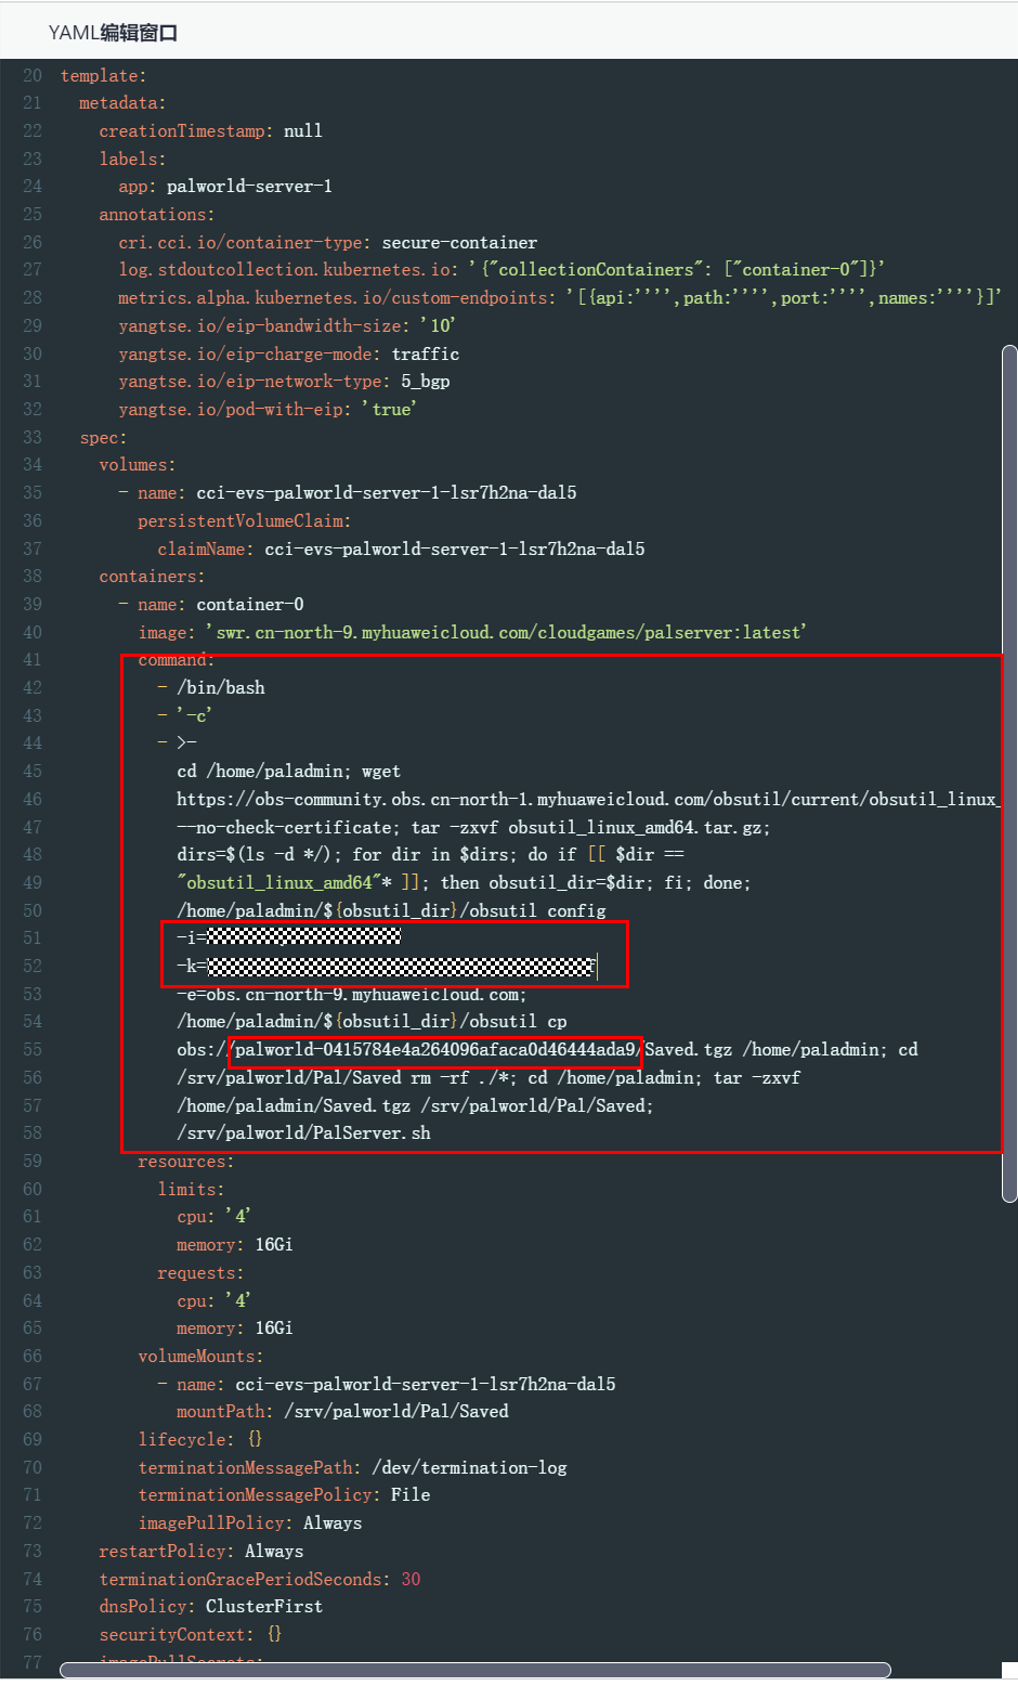1018x1682 pixels.
Task: Click the mountPath /srv/palworld/Pal/Saved value
Action: [396, 1412]
